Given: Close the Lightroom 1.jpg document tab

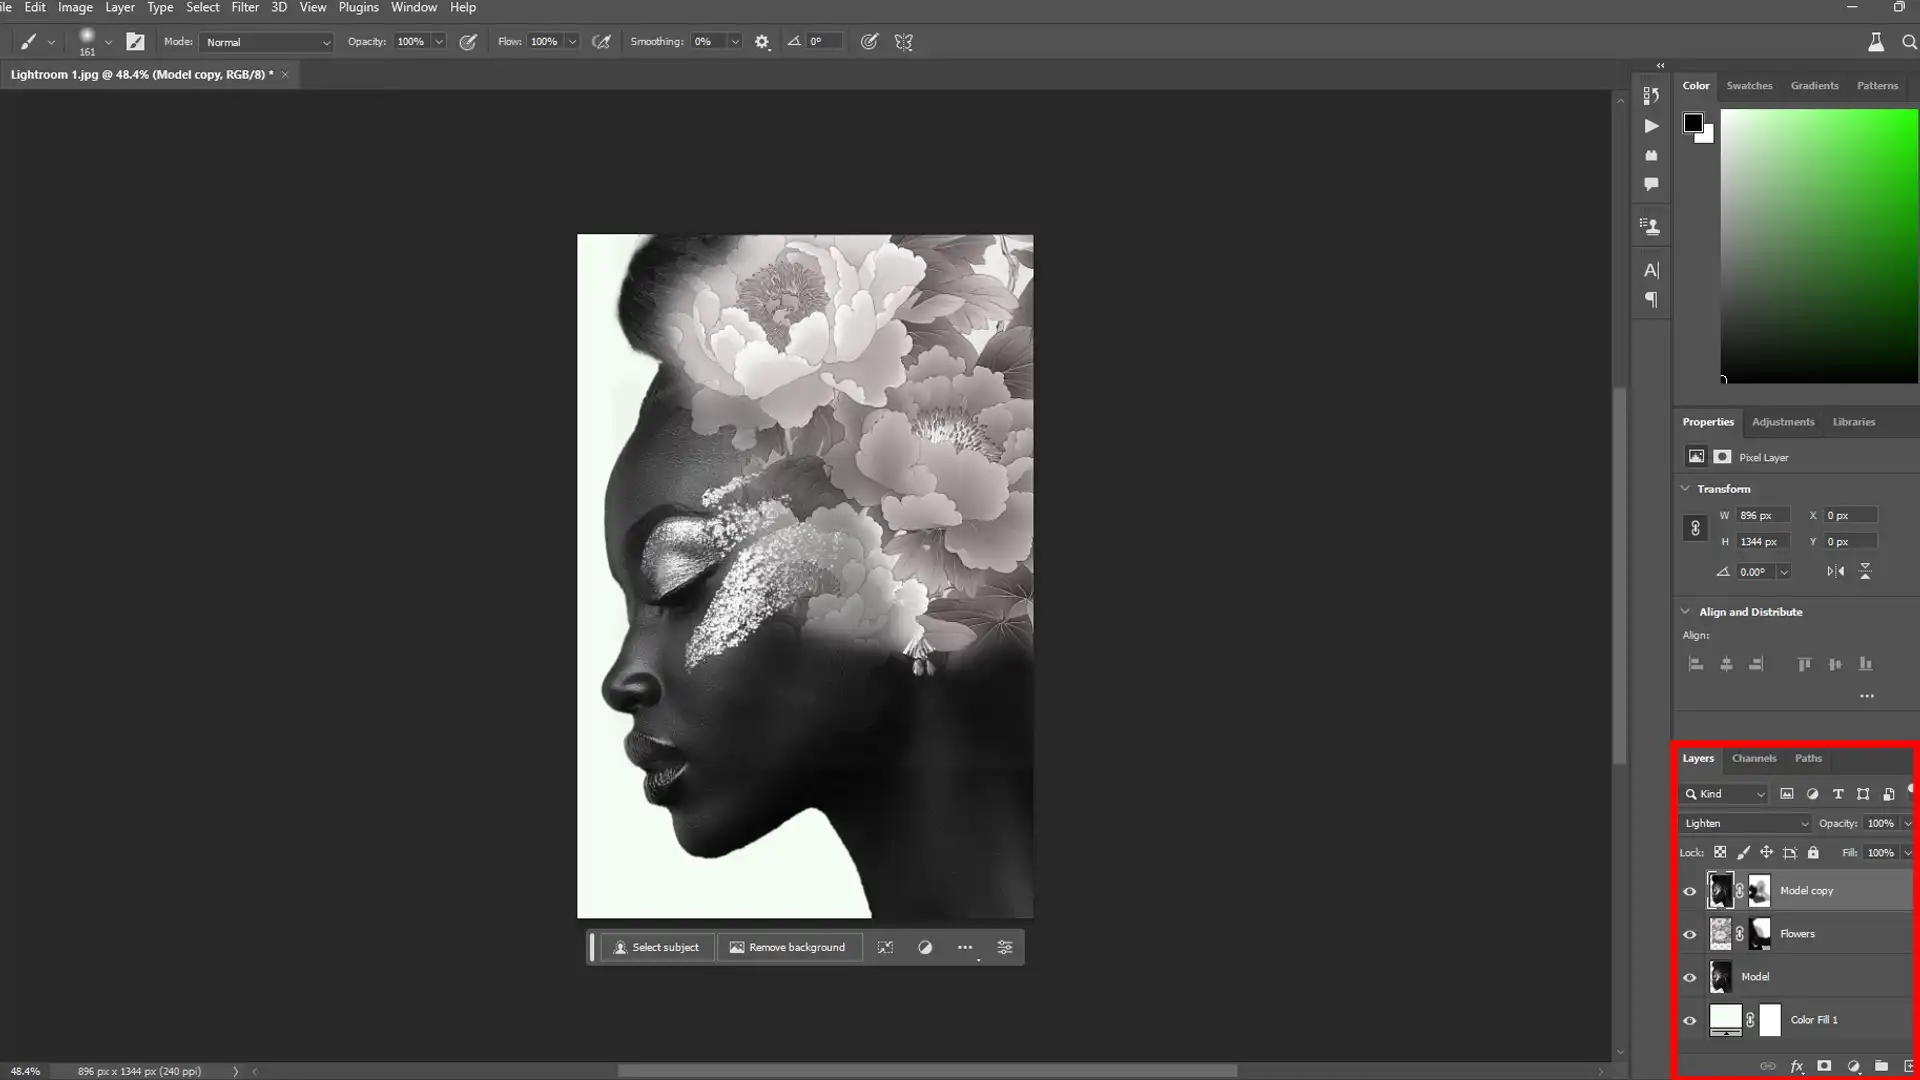Looking at the screenshot, I should coord(285,74).
